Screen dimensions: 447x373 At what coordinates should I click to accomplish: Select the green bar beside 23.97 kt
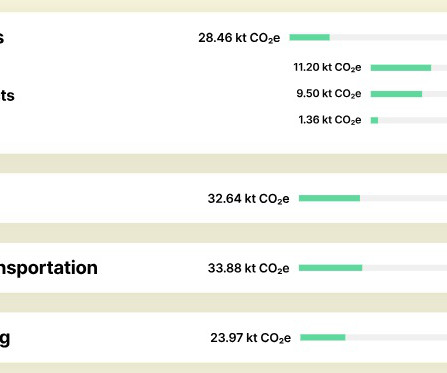pyautogui.click(x=323, y=337)
